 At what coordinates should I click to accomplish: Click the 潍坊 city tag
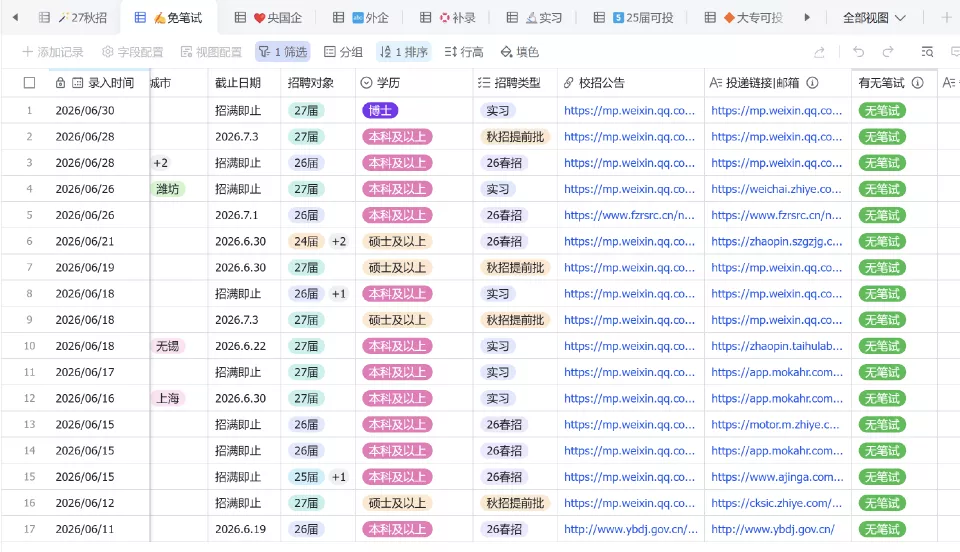(x=168, y=189)
